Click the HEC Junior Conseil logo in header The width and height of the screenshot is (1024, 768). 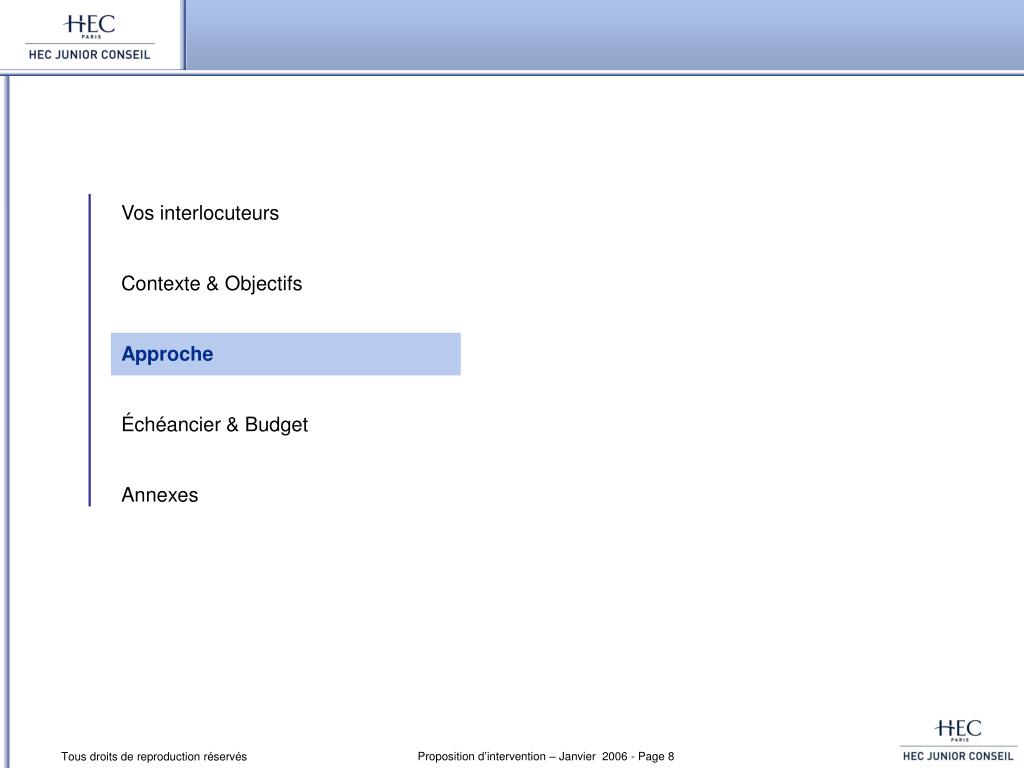tap(89, 37)
